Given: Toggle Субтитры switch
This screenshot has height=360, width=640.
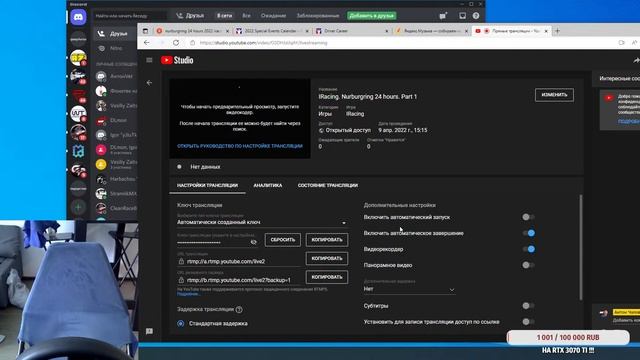Looking at the screenshot, I should 529,306.
